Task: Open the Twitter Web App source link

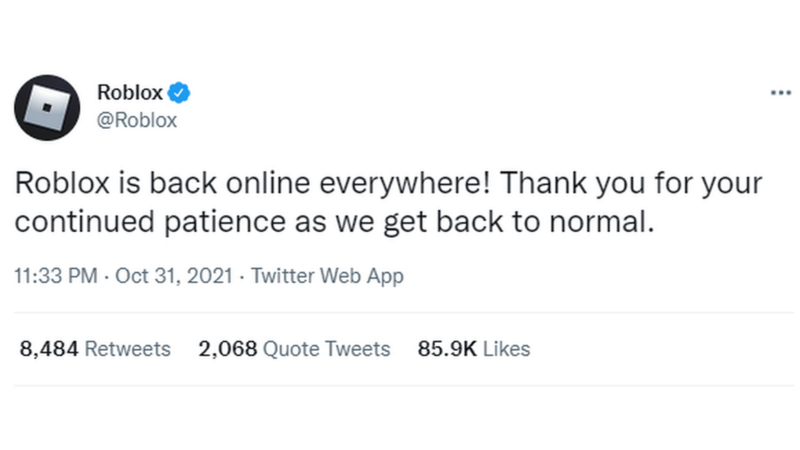Action: [327, 276]
